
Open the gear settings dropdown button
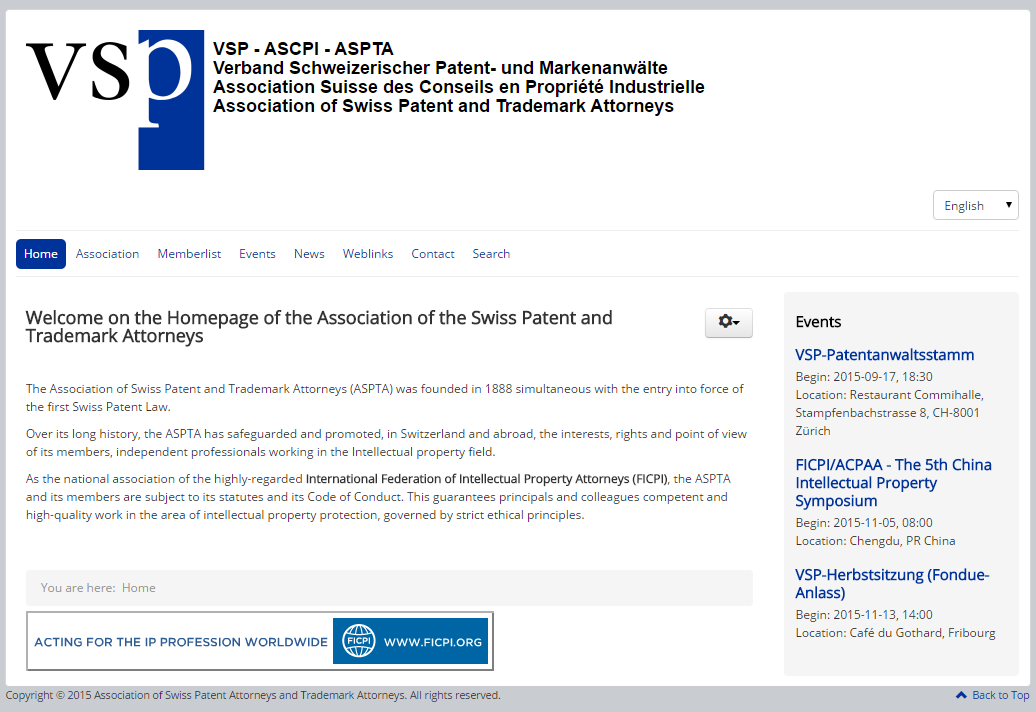[728, 322]
